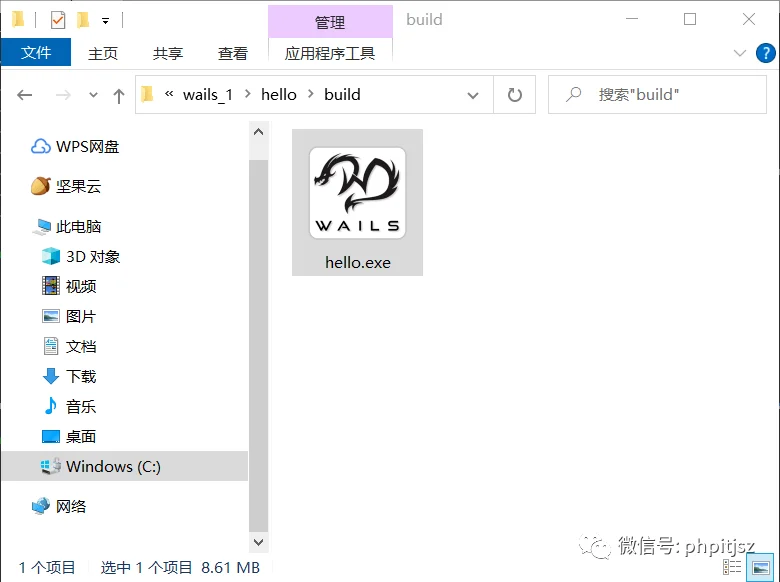This screenshot has height=582, width=780.
Task: Open the blue help question icon
Action: (x=766, y=53)
